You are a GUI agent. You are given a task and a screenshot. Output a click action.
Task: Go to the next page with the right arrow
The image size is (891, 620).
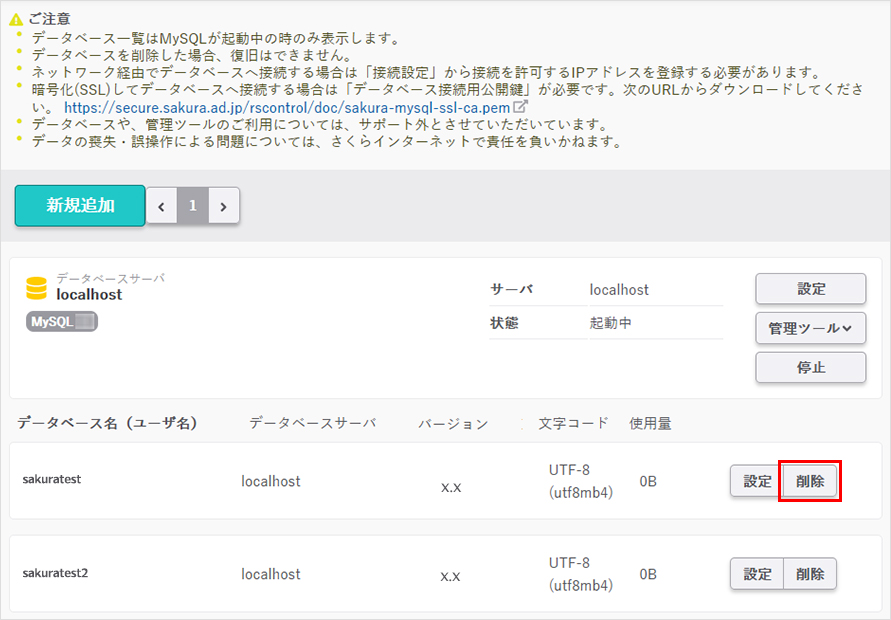coord(224,206)
